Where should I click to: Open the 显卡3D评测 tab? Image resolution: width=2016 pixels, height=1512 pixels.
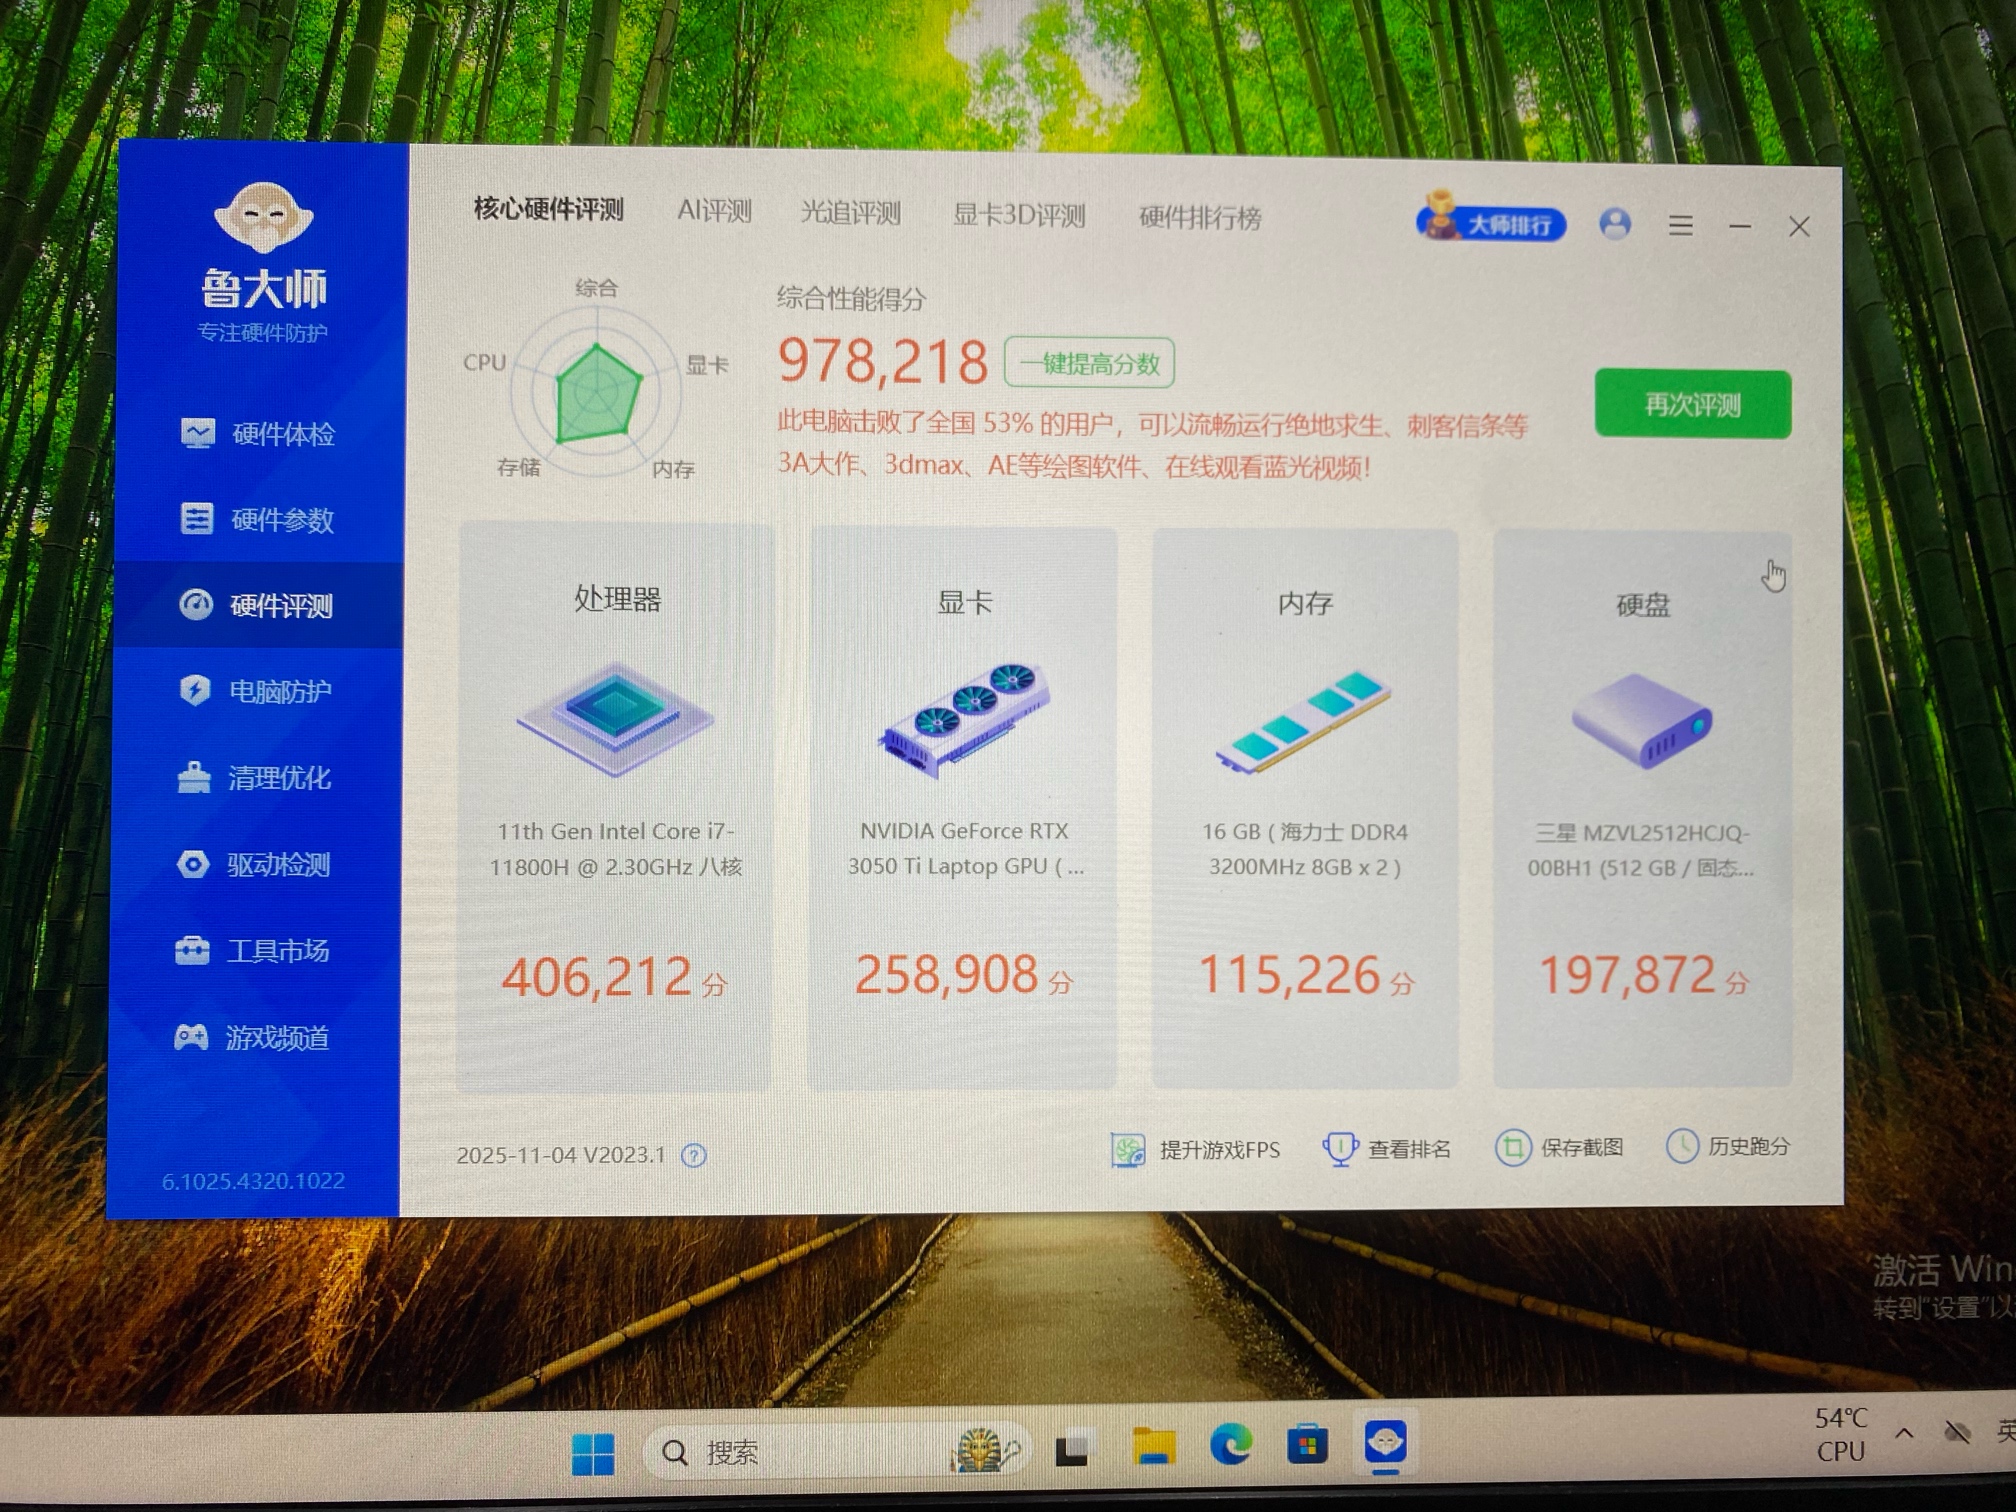(x=1018, y=215)
